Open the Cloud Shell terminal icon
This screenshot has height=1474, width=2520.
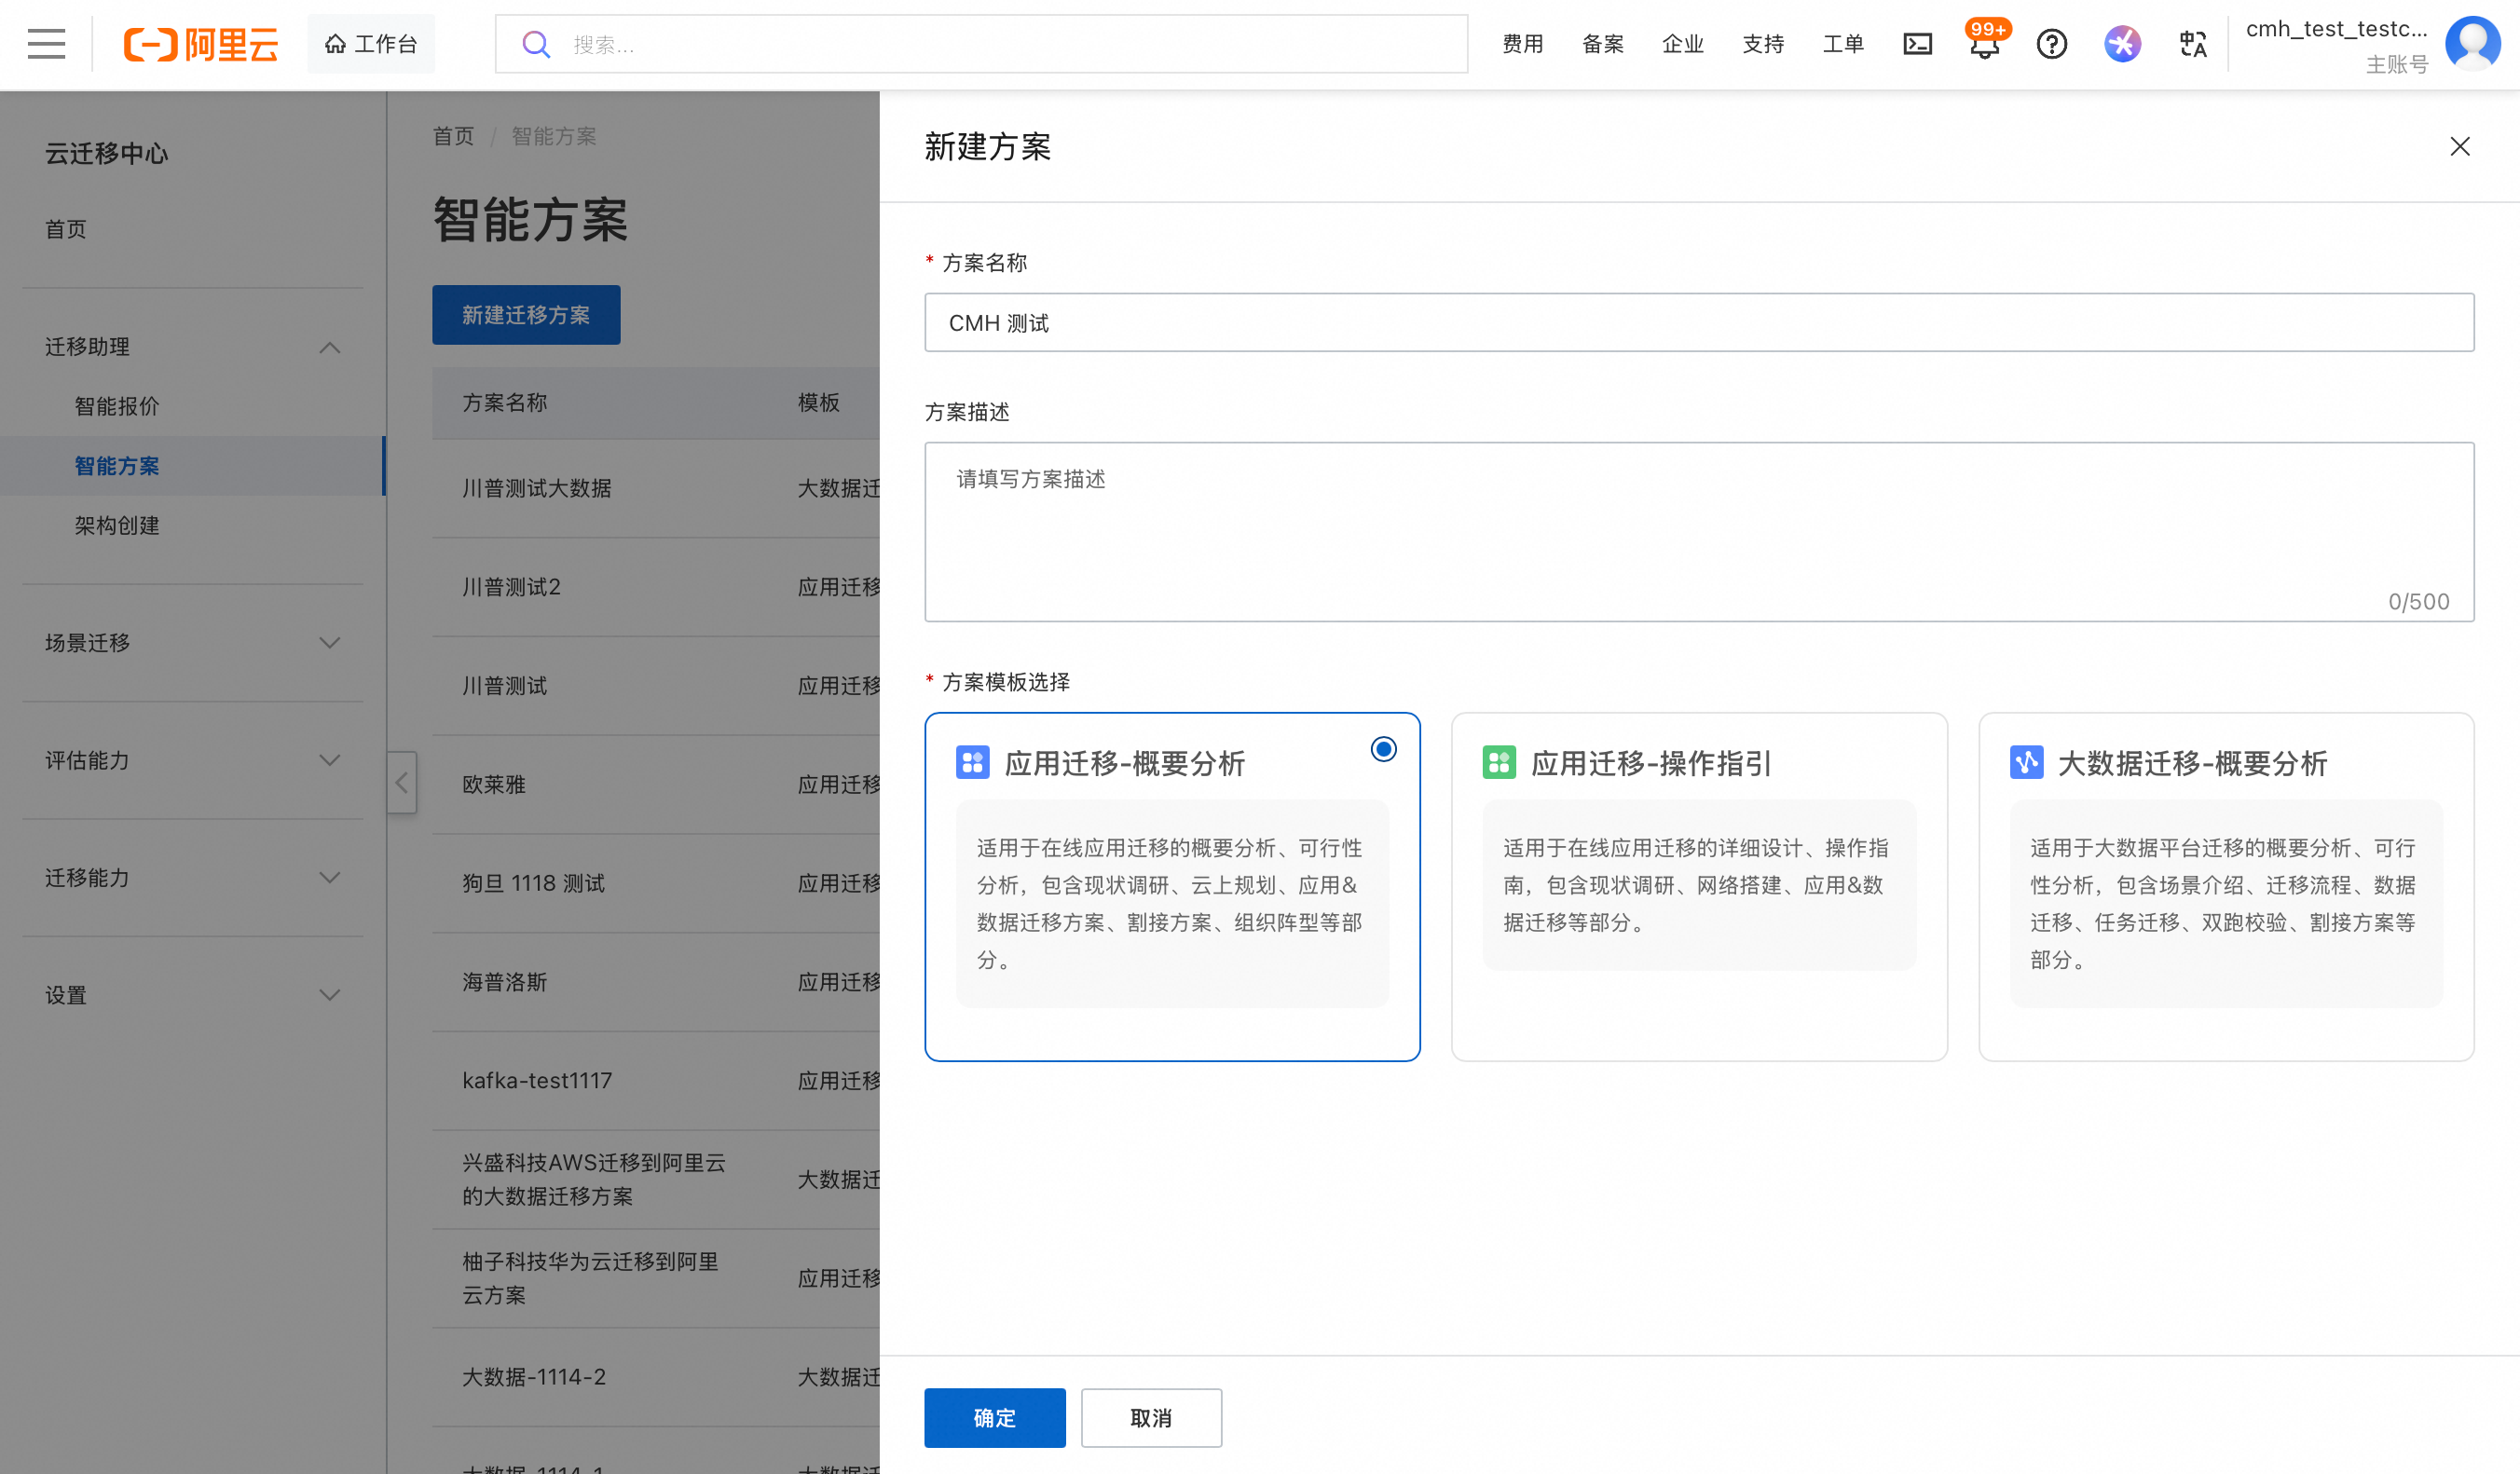pyautogui.click(x=1917, y=44)
